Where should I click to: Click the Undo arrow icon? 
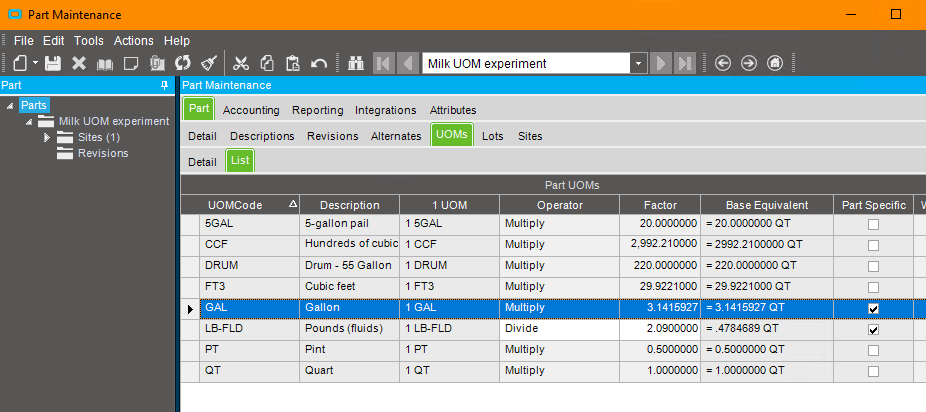pyautogui.click(x=319, y=63)
